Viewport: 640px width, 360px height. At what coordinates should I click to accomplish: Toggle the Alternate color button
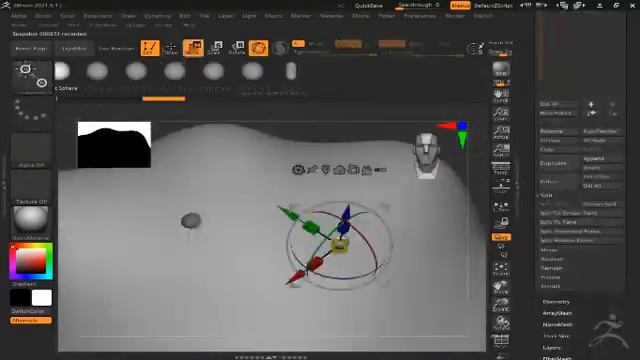(31, 320)
